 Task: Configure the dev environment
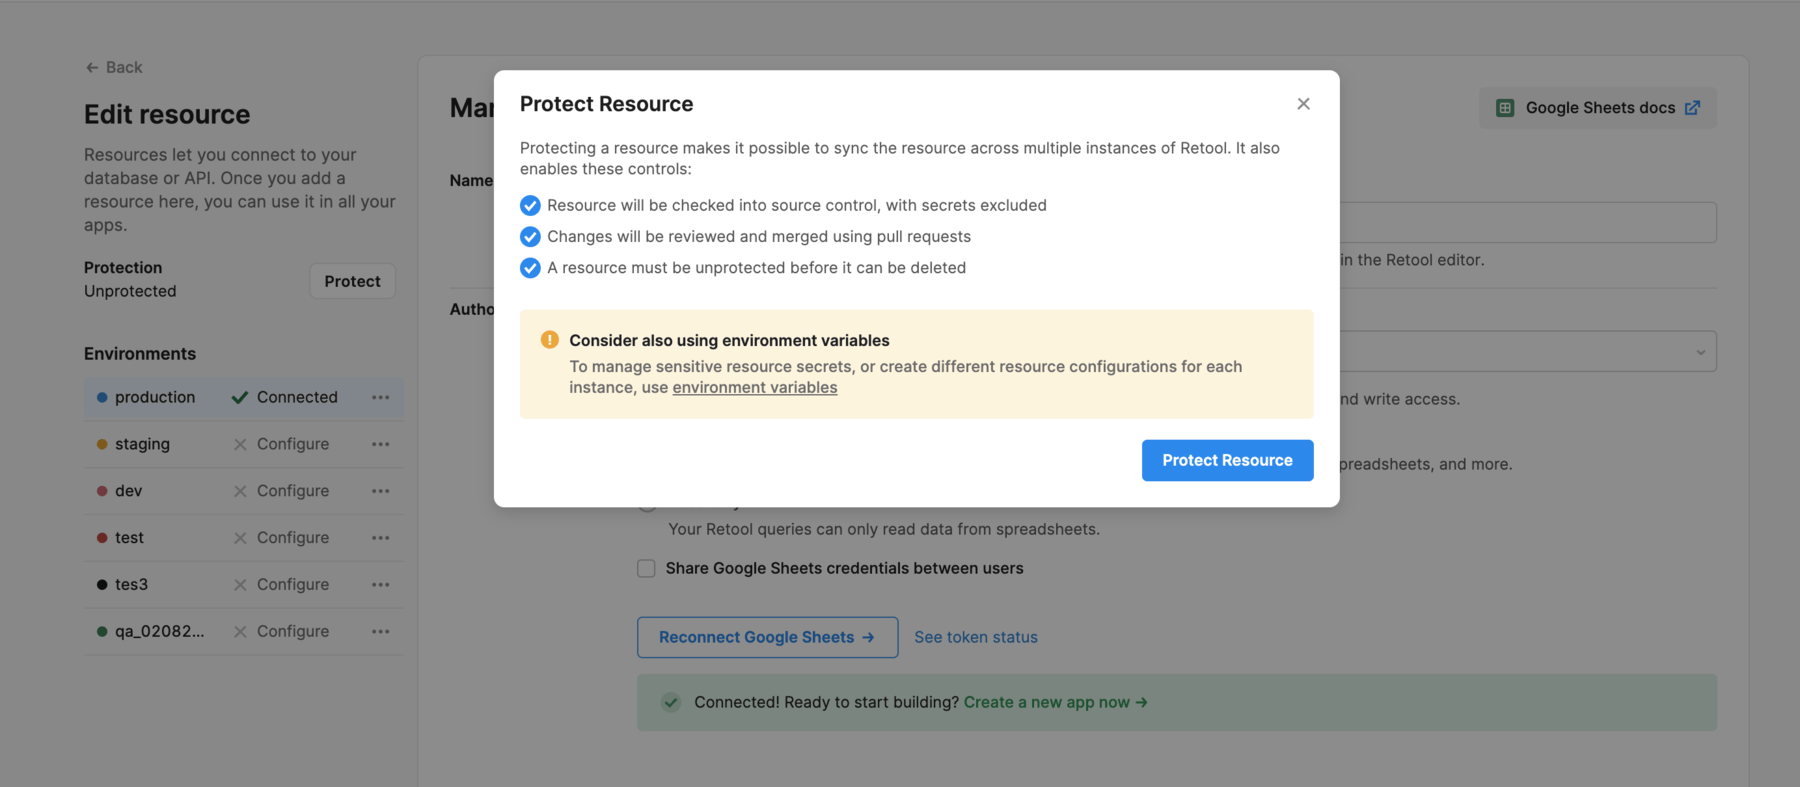[x=292, y=491]
